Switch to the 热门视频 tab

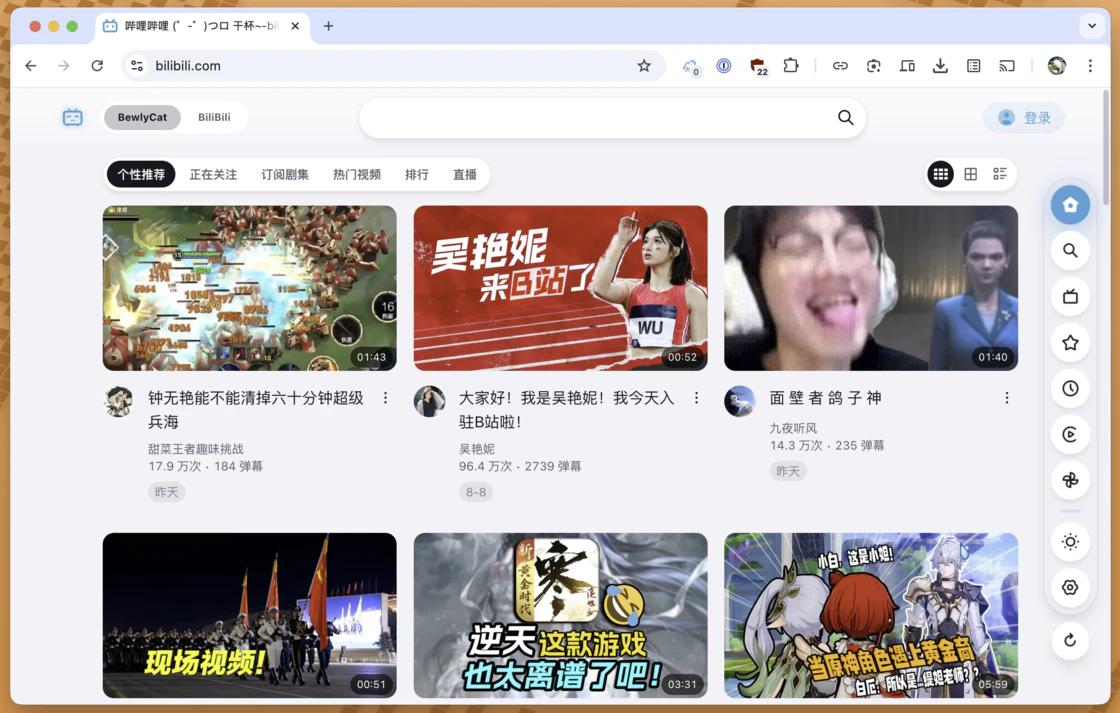(x=357, y=173)
